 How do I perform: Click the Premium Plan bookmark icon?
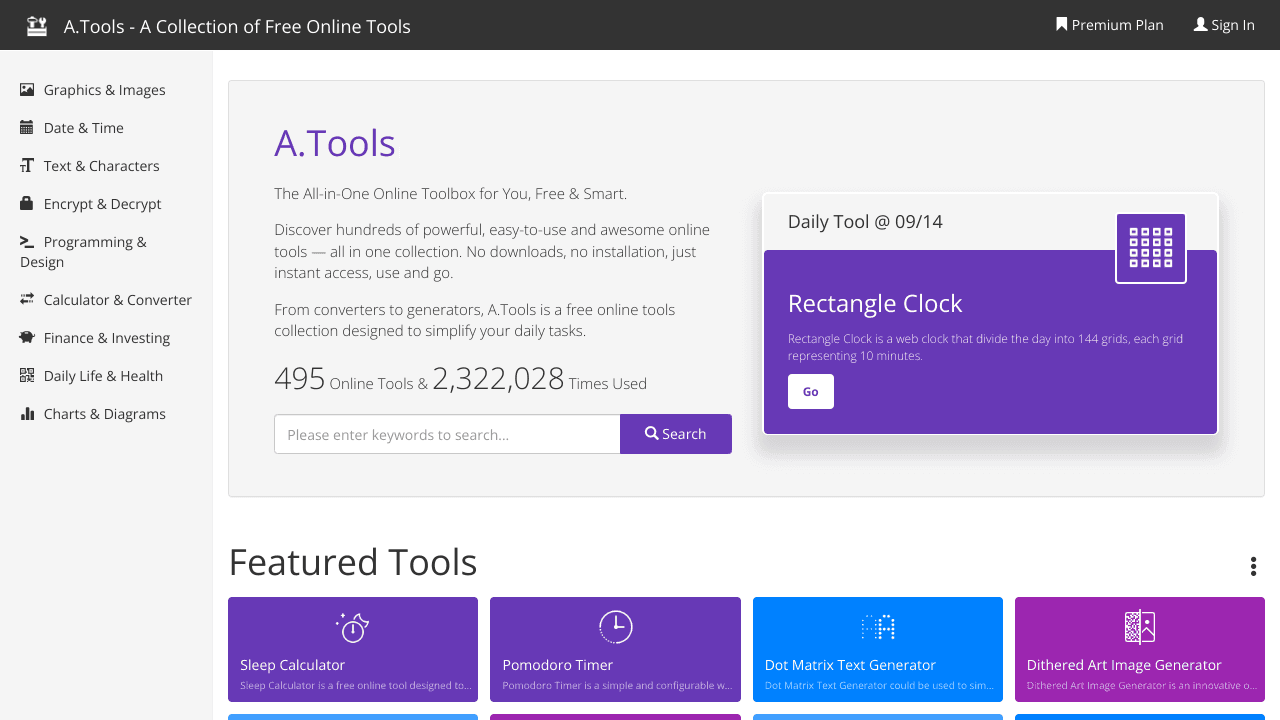(x=1061, y=24)
